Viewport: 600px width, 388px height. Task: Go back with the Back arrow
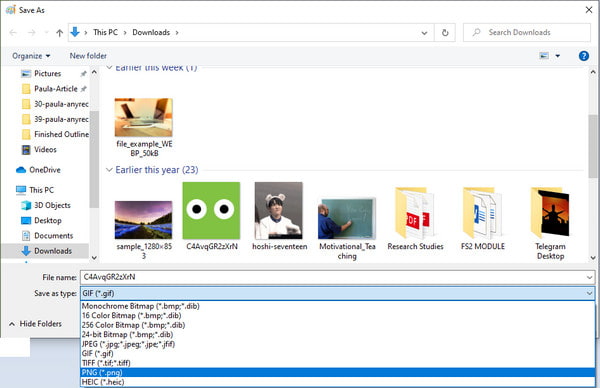coord(13,33)
